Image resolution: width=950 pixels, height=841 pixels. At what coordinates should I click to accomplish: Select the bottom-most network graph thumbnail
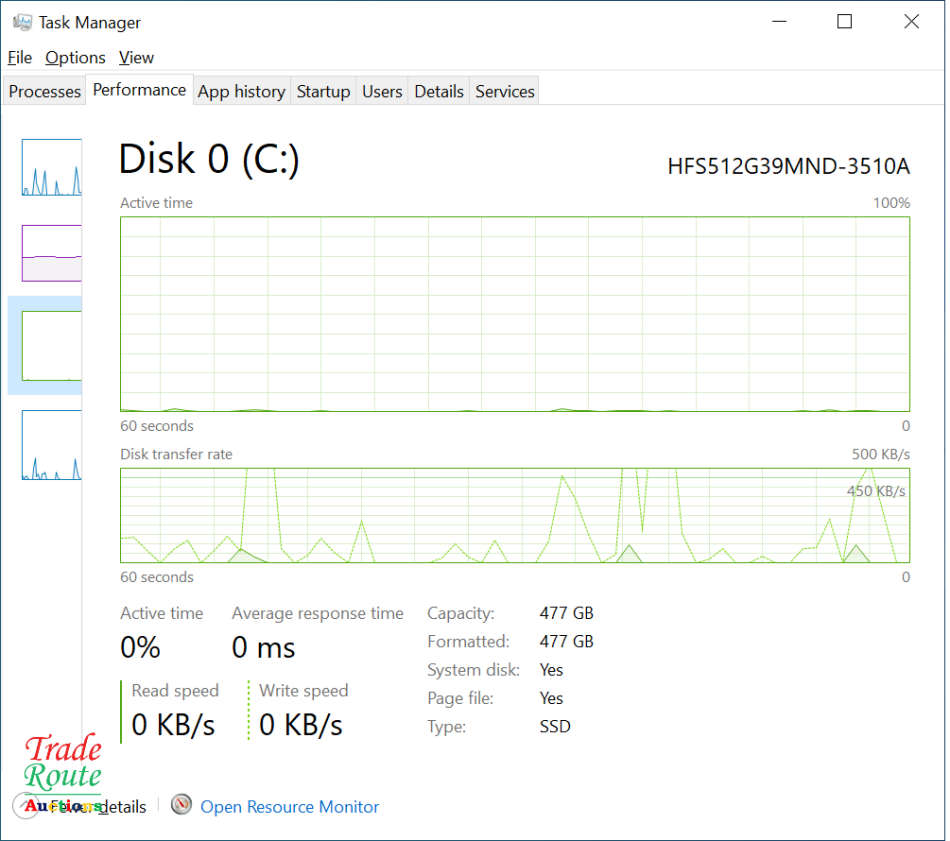click(x=51, y=444)
